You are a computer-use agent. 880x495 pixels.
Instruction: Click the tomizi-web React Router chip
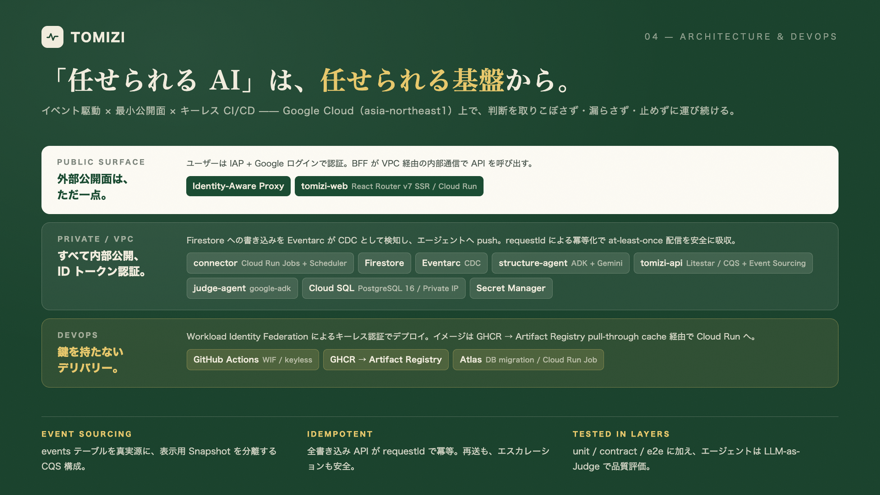tap(389, 186)
